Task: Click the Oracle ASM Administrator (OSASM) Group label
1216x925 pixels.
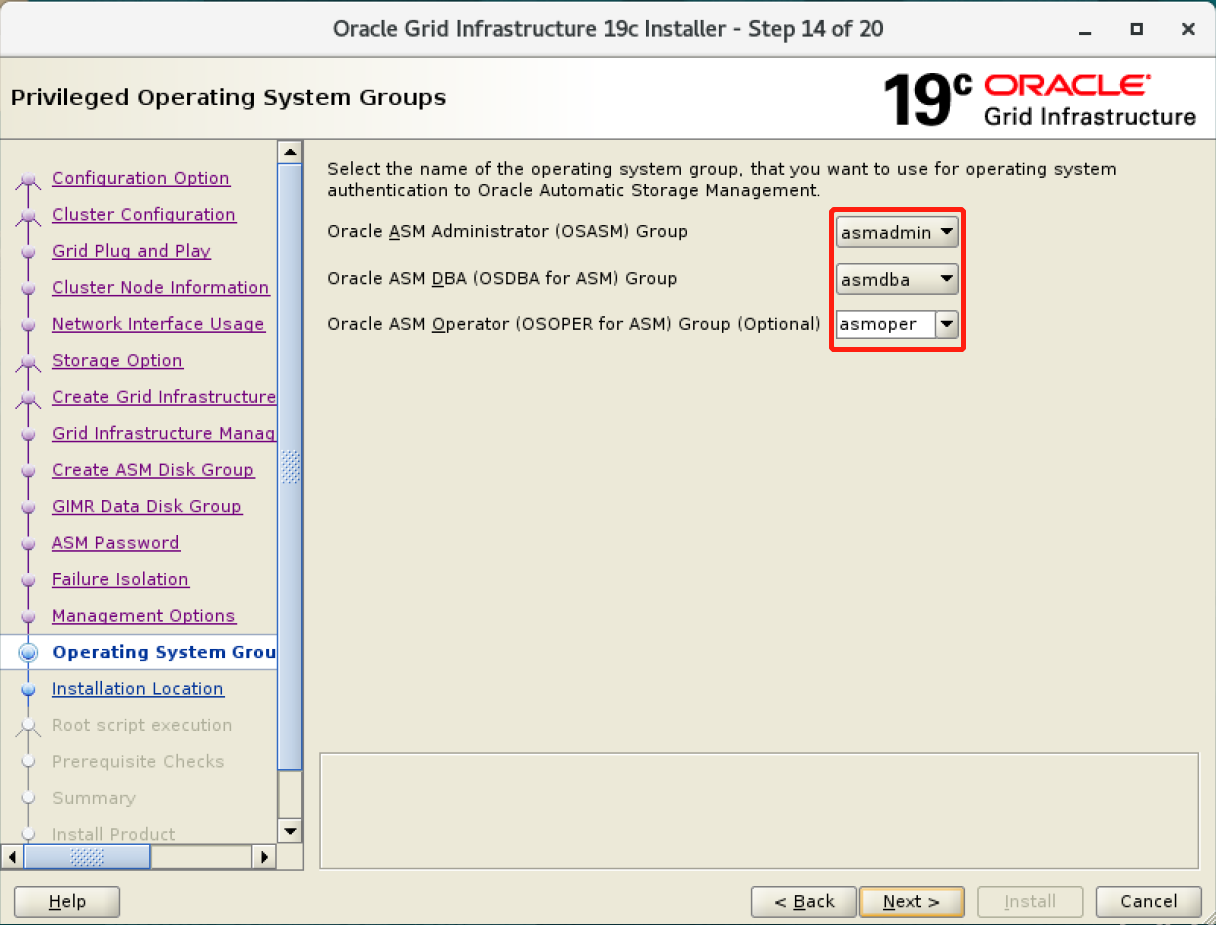Action: [508, 232]
